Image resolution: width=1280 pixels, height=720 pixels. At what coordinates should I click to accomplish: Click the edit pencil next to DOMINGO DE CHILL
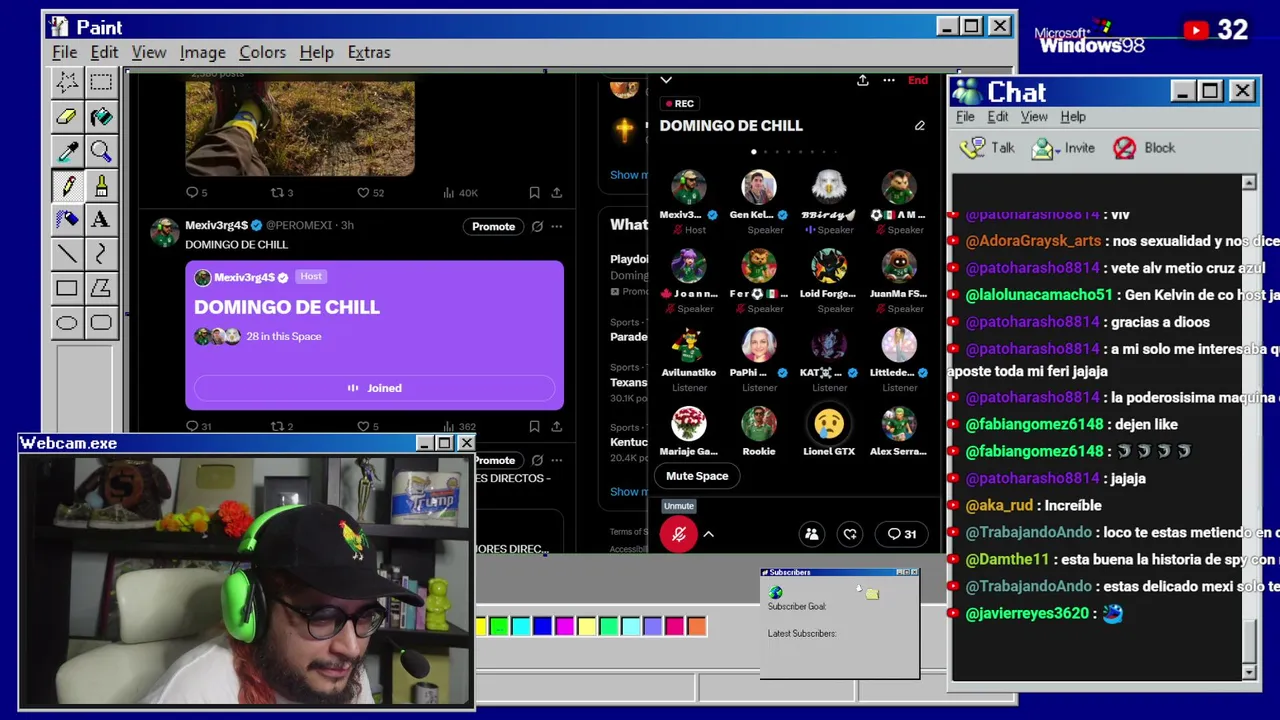[919, 126]
